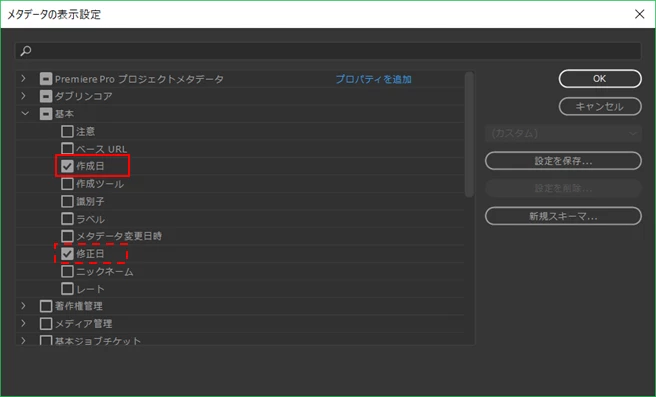The width and height of the screenshot is (656, 397).
Task: Click the 設定を保存... button
Action: [x=563, y=161]
